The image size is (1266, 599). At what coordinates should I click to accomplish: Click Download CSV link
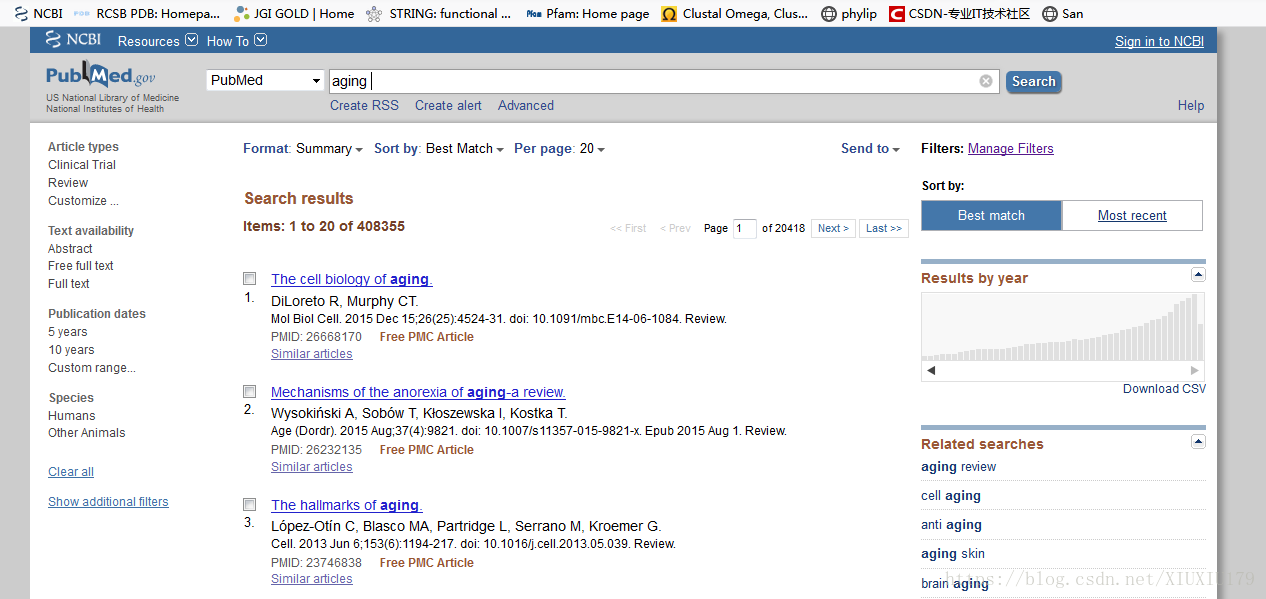pos(1165,389)
